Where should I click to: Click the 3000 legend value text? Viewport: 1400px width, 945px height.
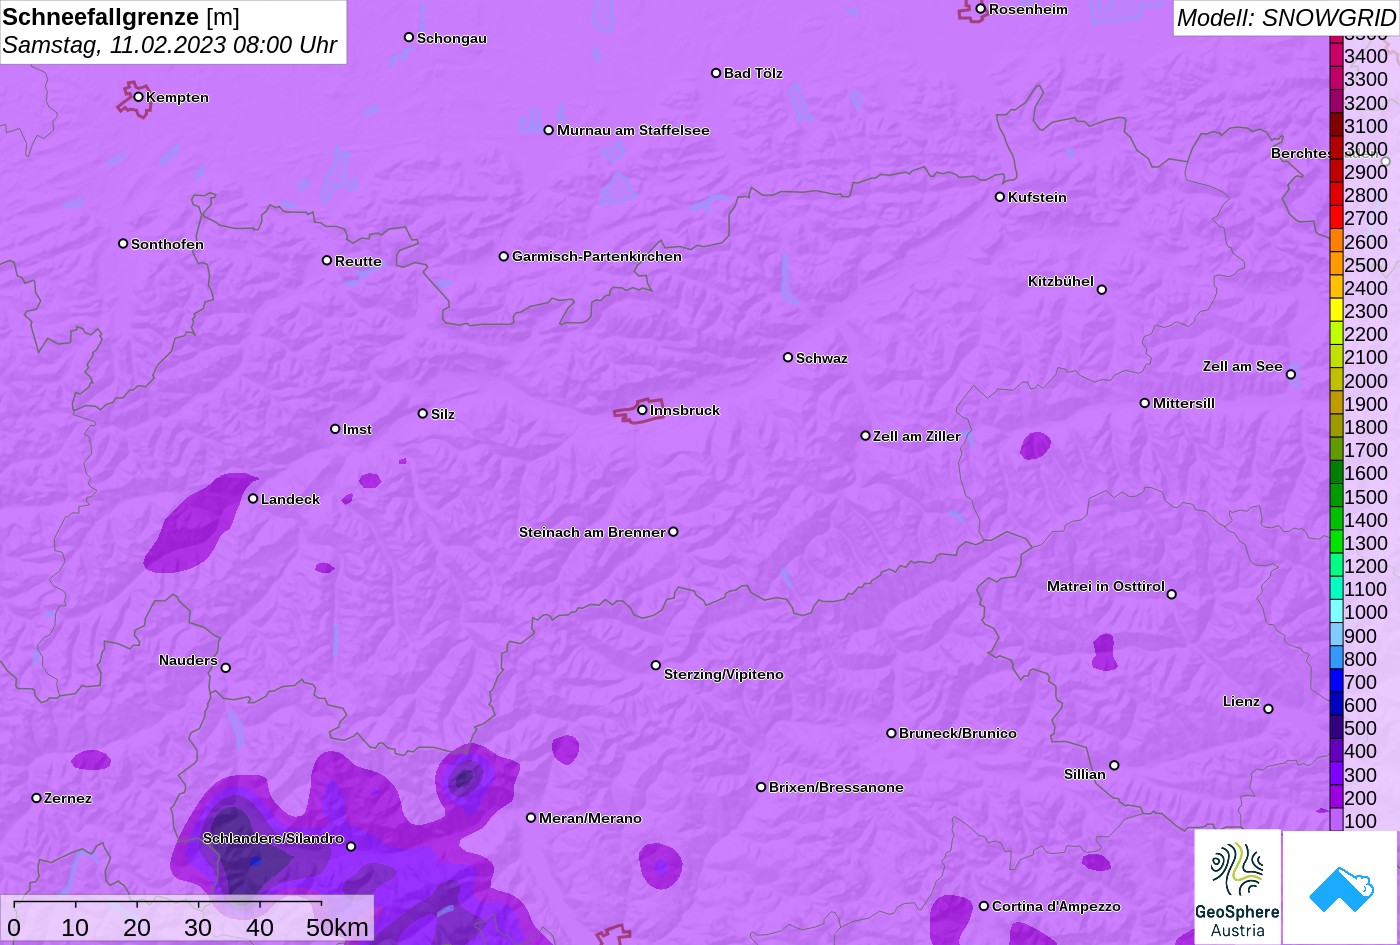pyautogui.click(x=1366, y=149)
